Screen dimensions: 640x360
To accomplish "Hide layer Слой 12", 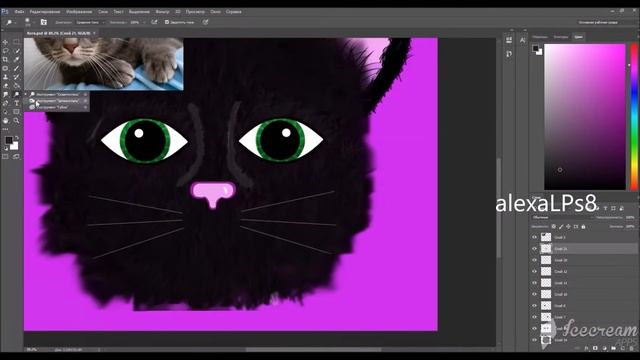I will (x=534, y=271).
